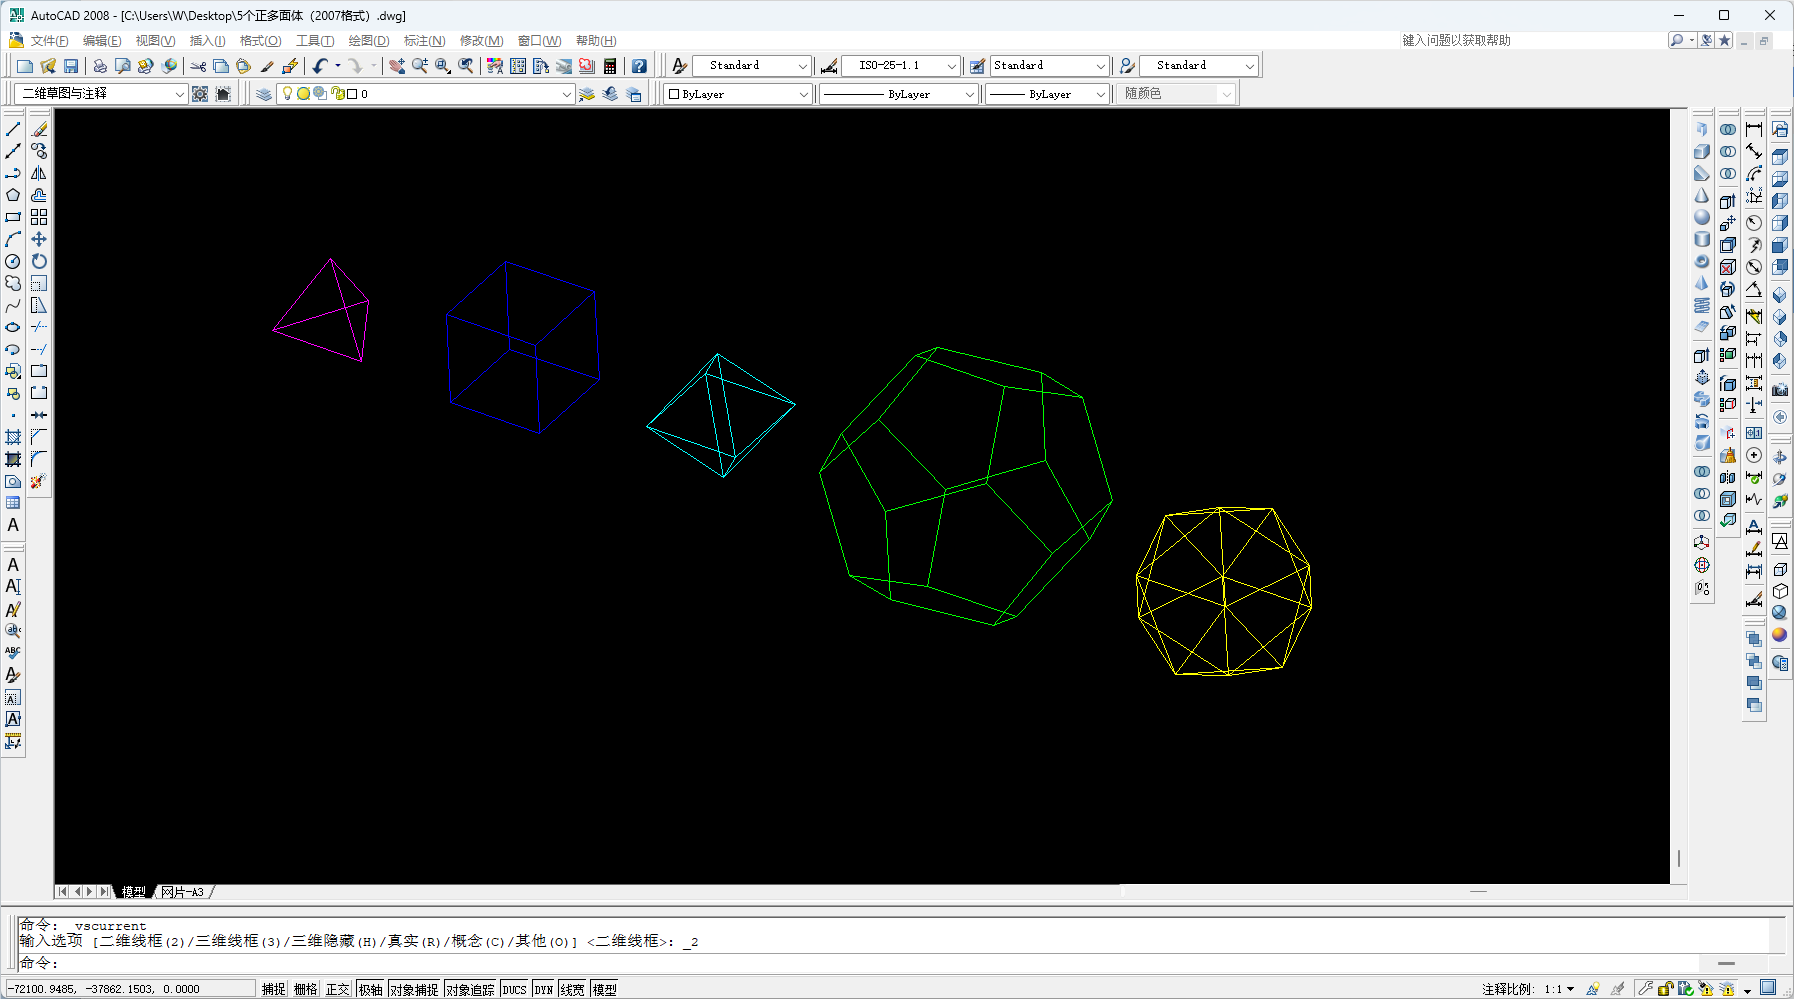Select the Move tool
Viewport: 1794px width, 999px height.
[39, 239]
